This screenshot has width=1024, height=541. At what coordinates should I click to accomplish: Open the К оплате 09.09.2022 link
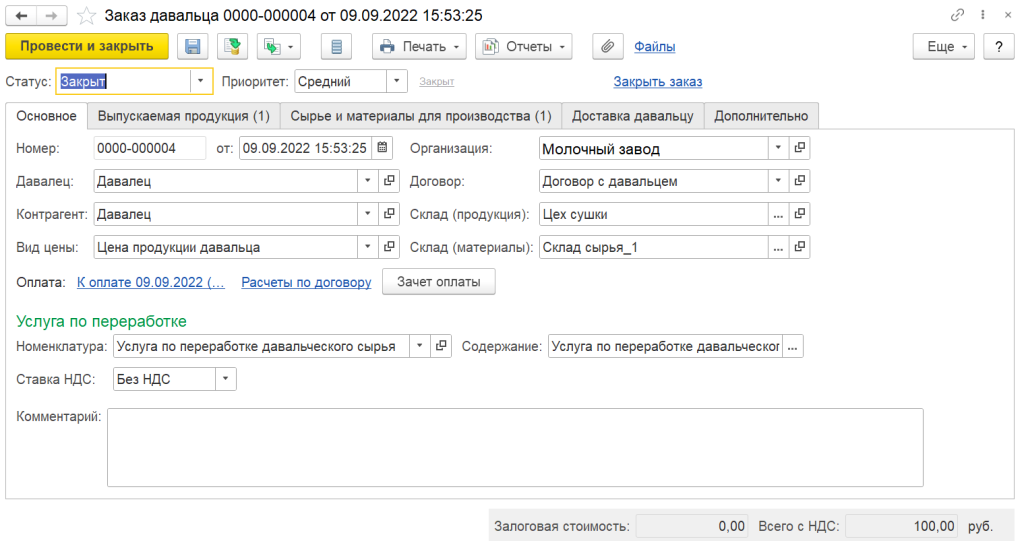click(x=151, y=282)
